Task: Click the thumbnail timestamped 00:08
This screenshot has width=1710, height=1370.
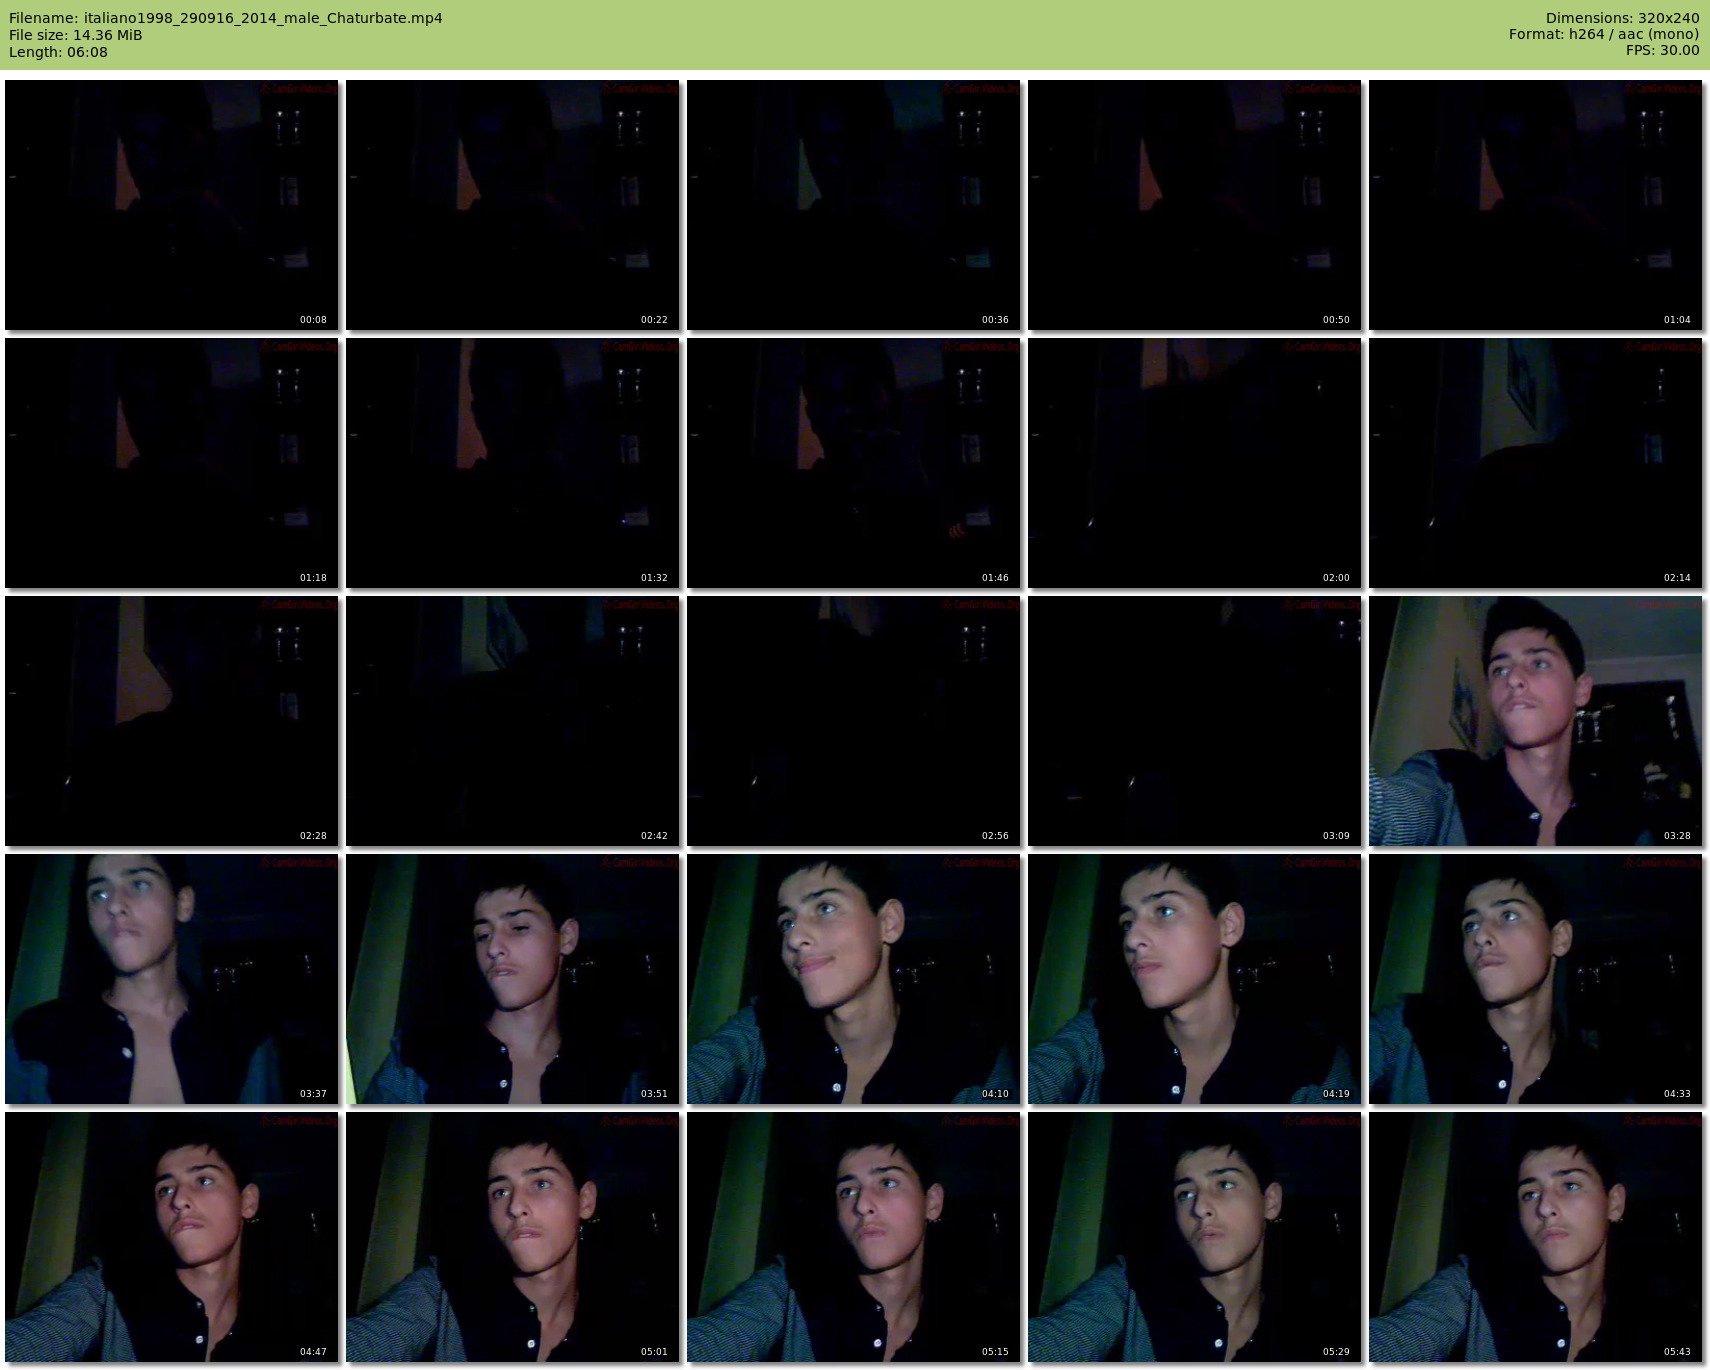Action: click(172, 205)
